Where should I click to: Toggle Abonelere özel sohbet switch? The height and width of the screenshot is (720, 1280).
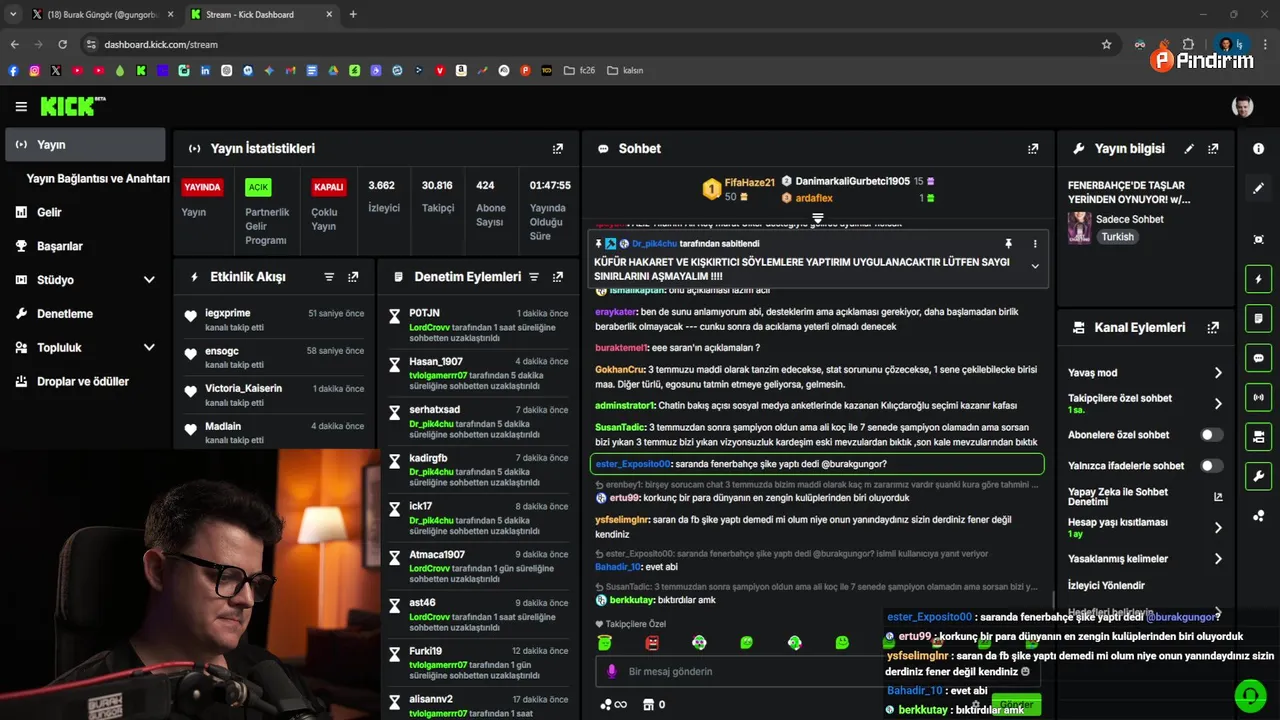pyautogui.click(x=1211, y=435)
